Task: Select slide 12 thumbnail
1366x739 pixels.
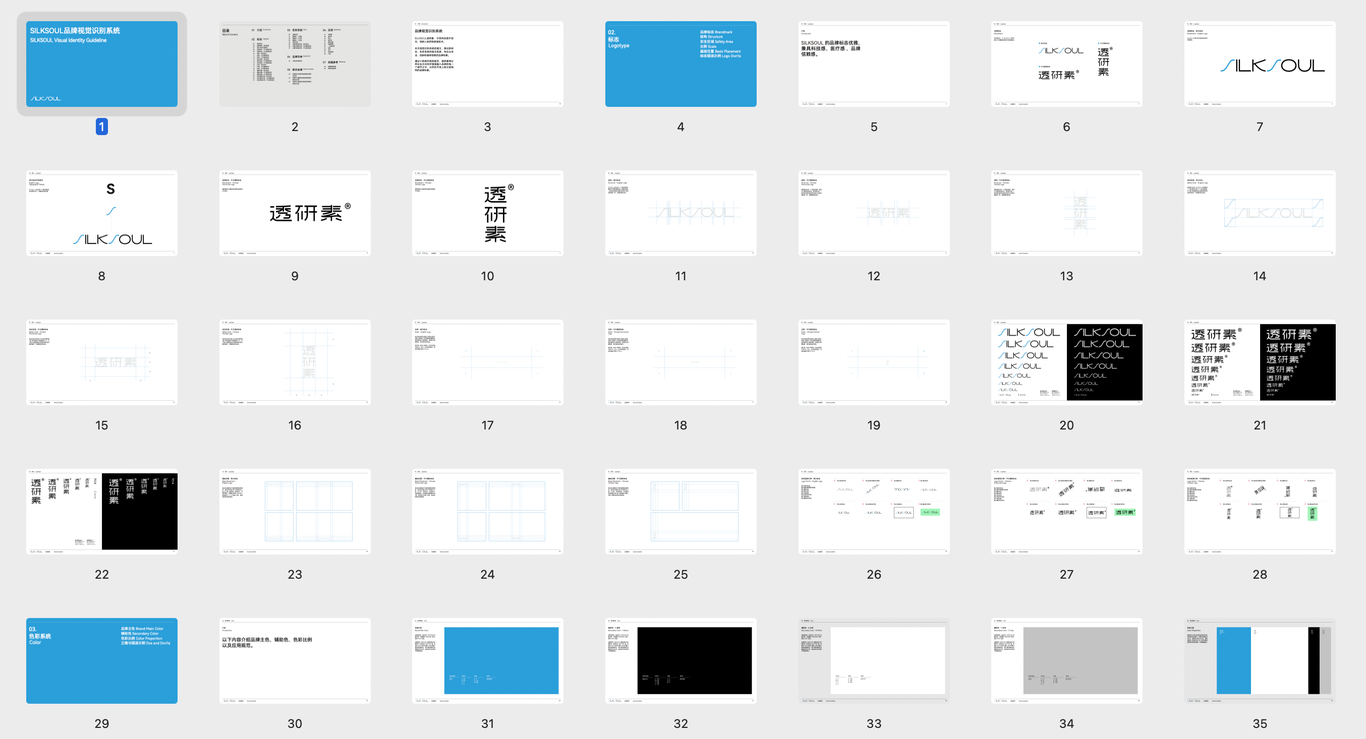Action: (x=874, y=213)
